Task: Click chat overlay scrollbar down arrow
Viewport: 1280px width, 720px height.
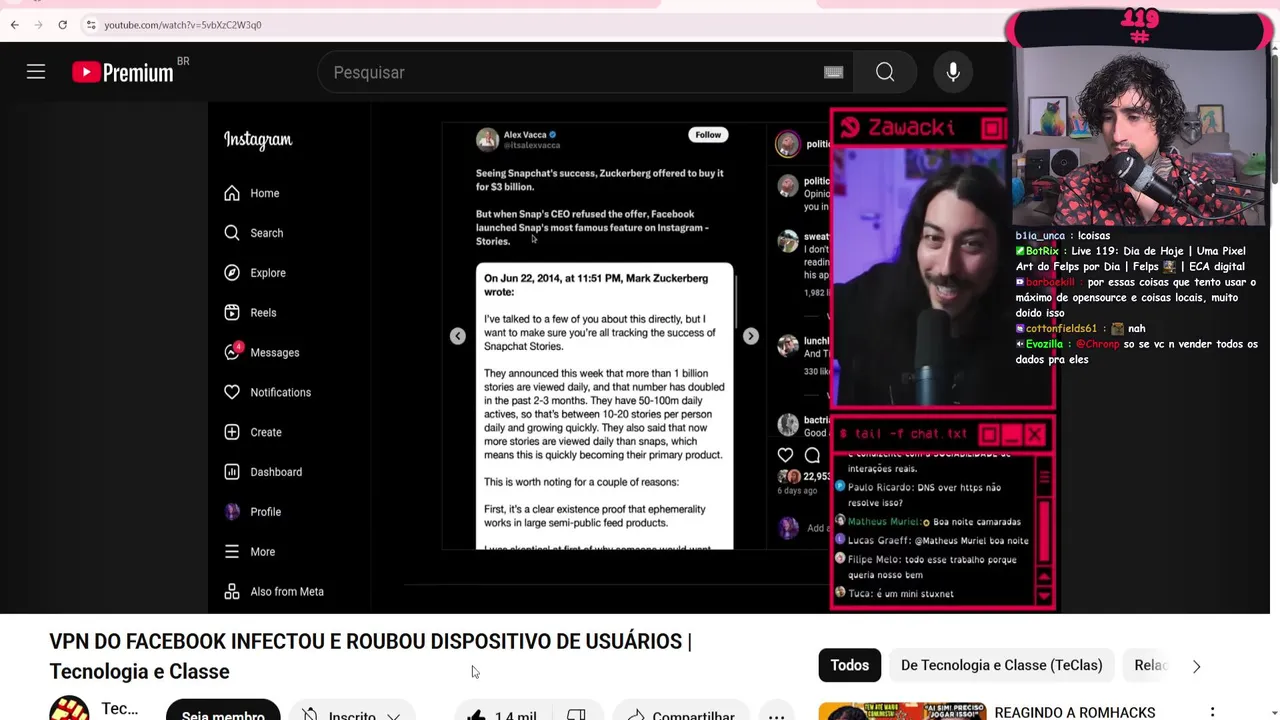Action: 1044,597
